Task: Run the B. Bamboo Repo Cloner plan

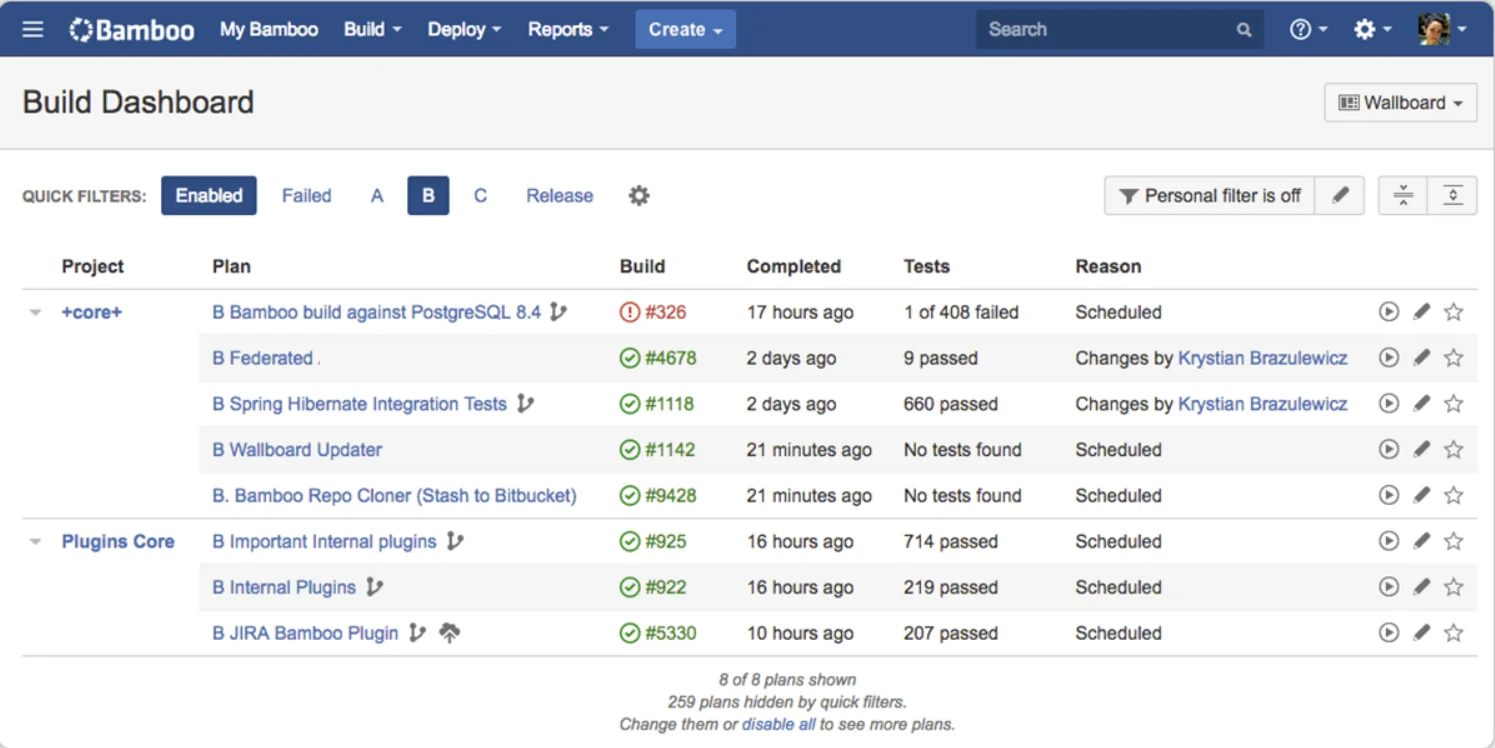Action: [1389, 496]
